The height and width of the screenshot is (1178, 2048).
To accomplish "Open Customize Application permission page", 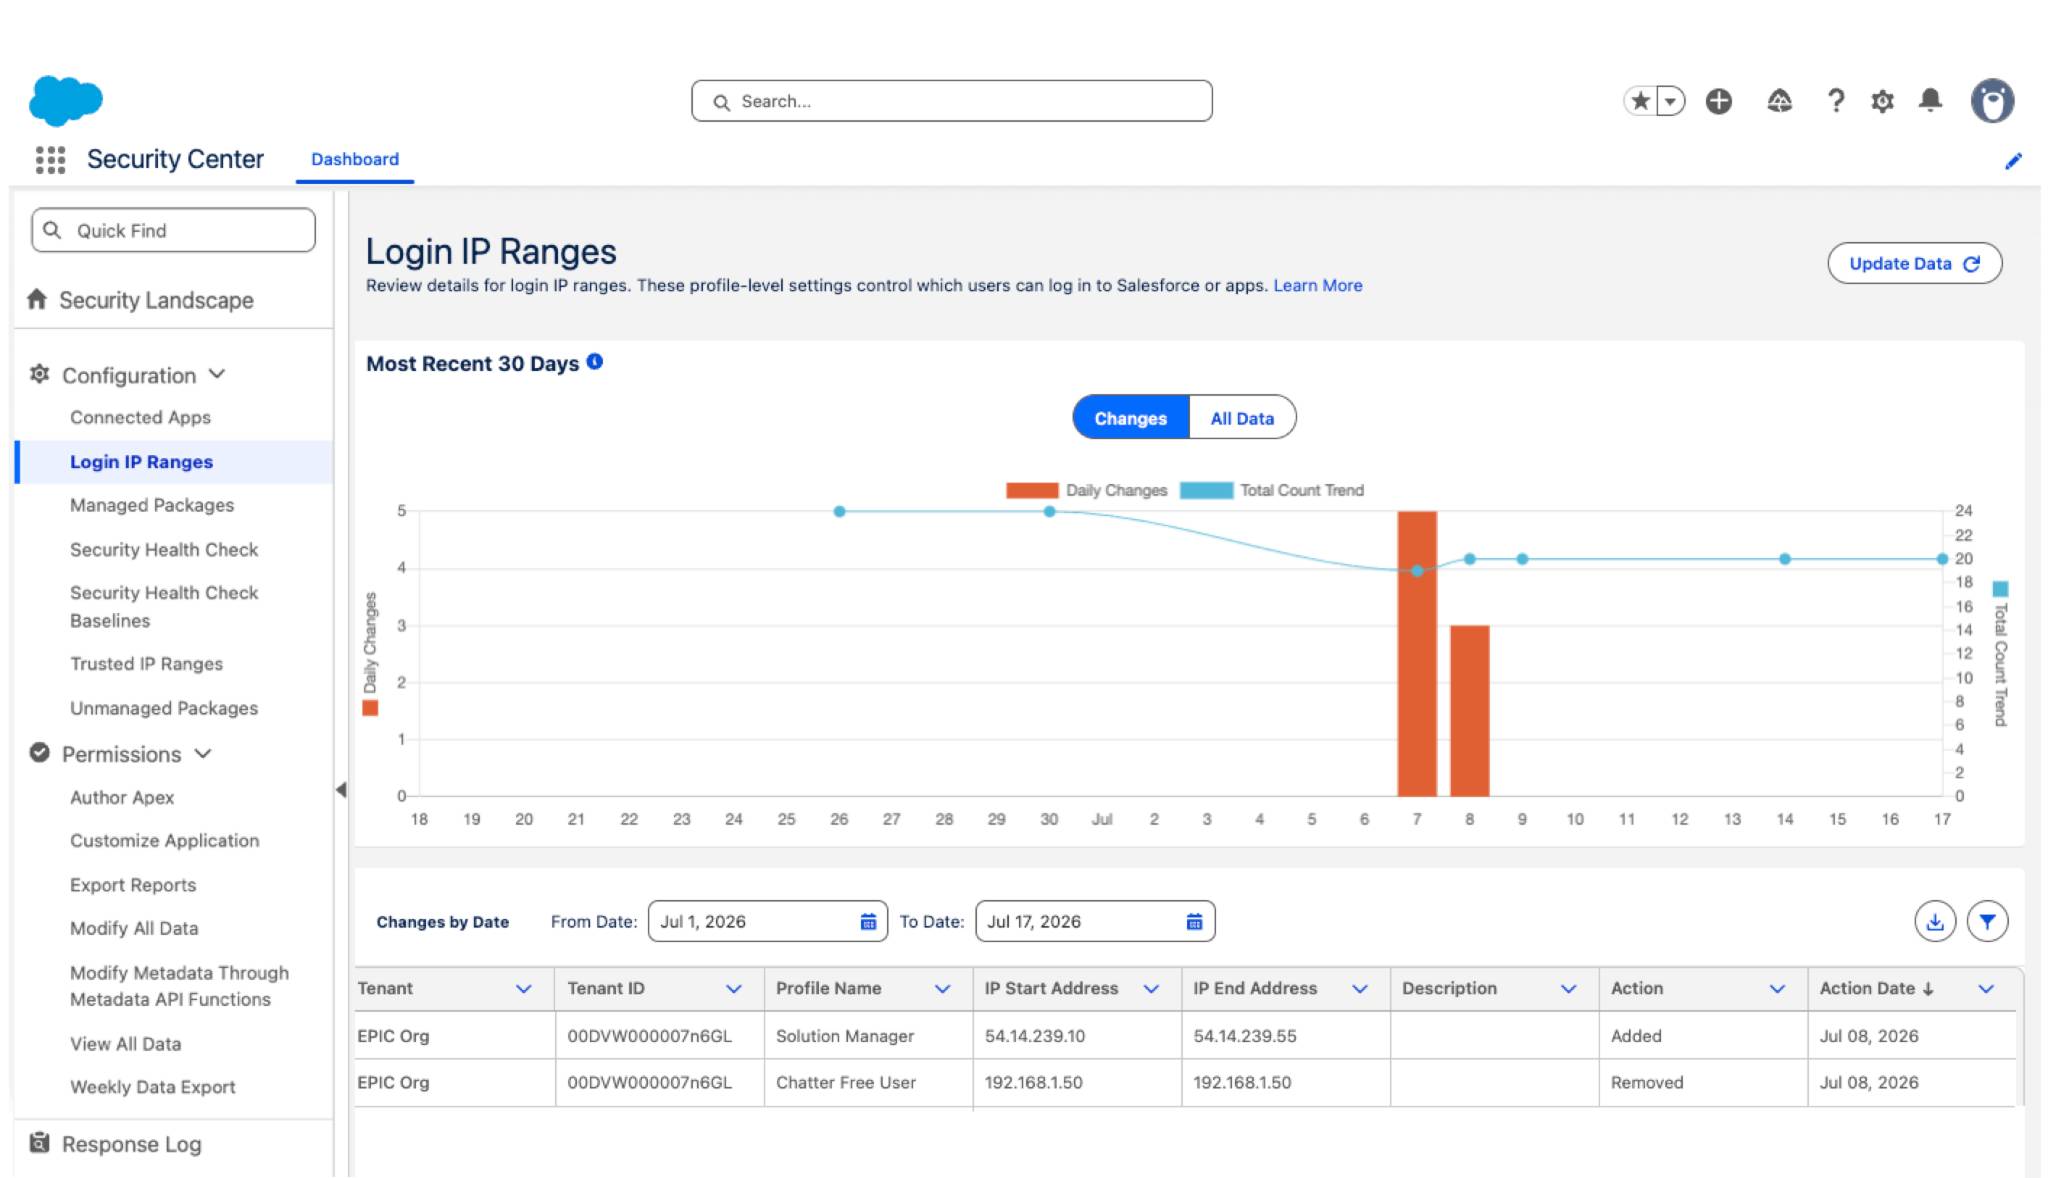I will (164, 841).
